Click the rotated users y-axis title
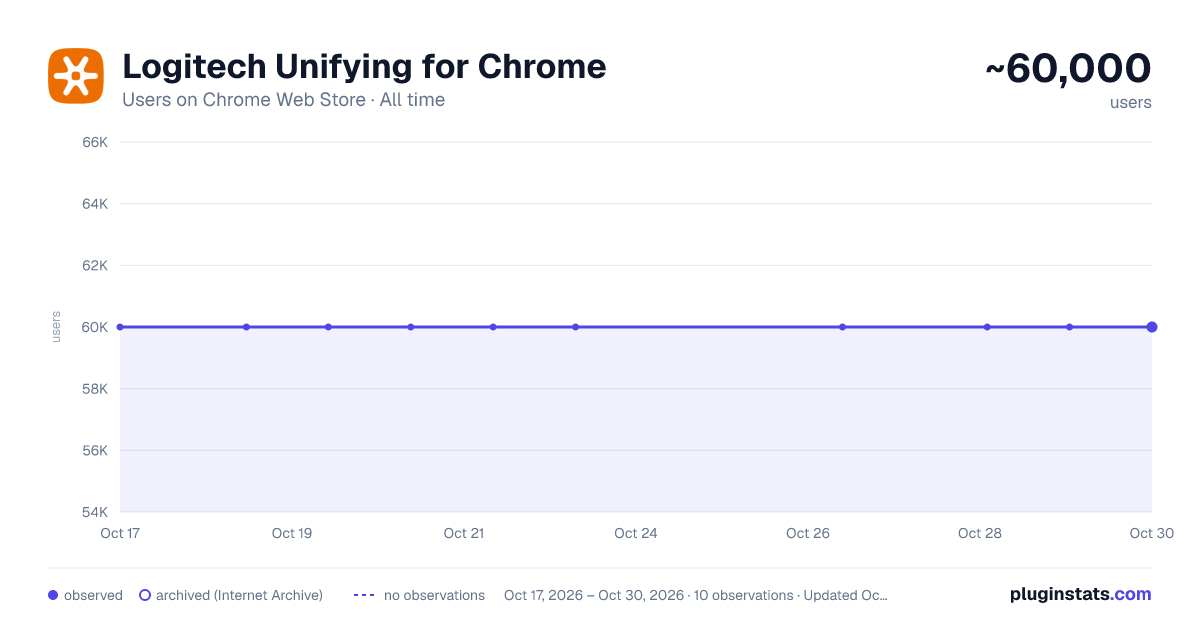 point(56,327)
